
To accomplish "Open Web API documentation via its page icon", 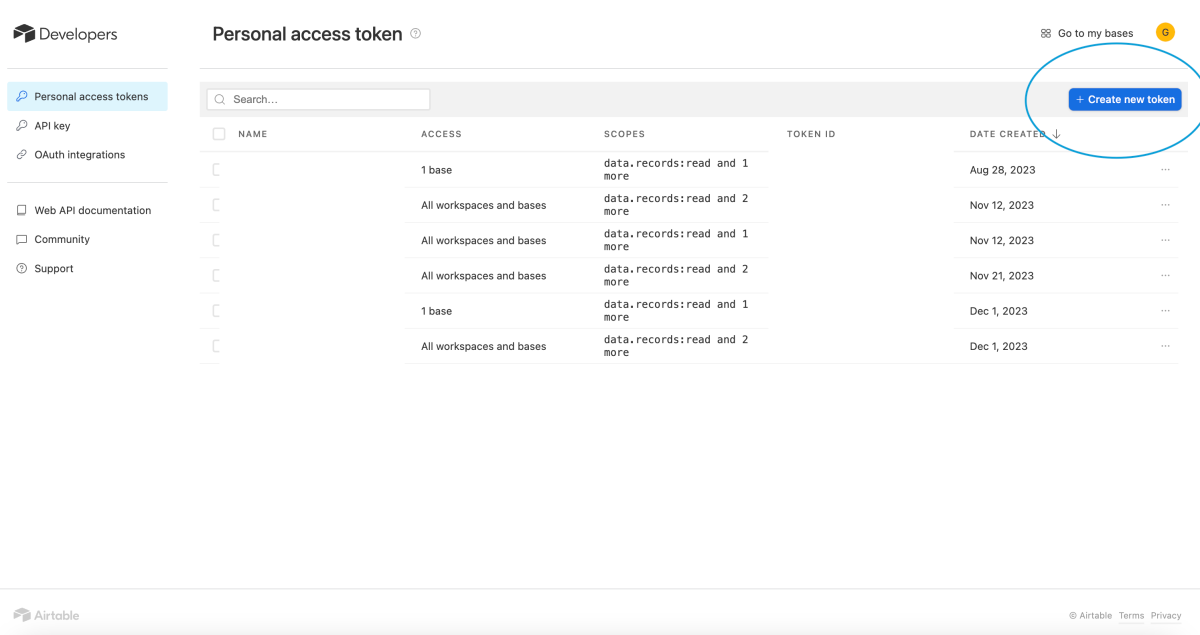I will coord(22,210).
